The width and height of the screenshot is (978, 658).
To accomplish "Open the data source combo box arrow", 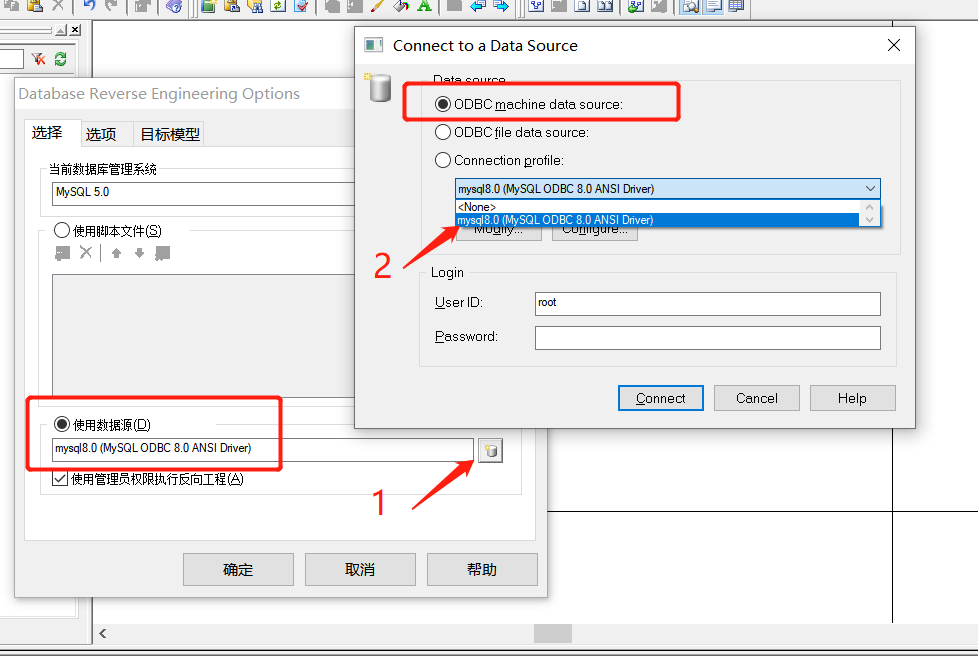I will coord(870,188).
